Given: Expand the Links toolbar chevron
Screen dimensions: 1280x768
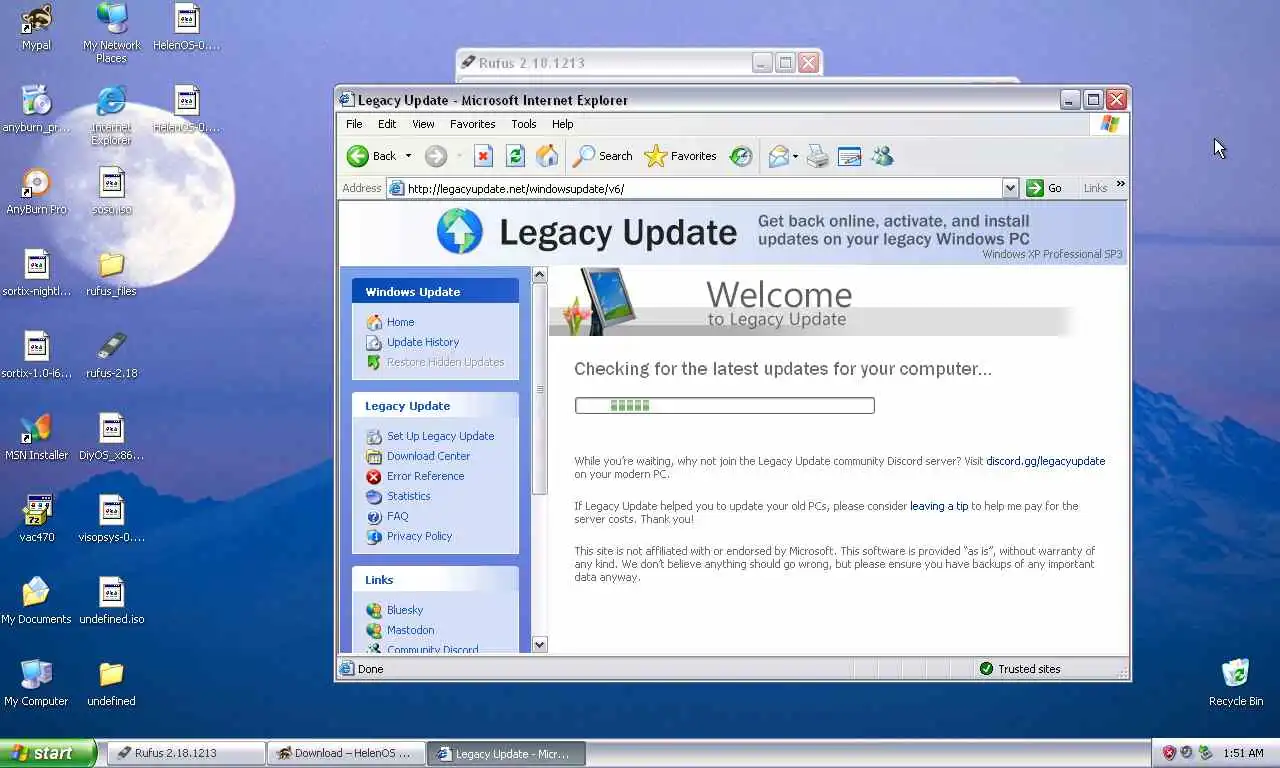Looking at the screenshot, I should pyautogui.click(x=1120, y=184).
